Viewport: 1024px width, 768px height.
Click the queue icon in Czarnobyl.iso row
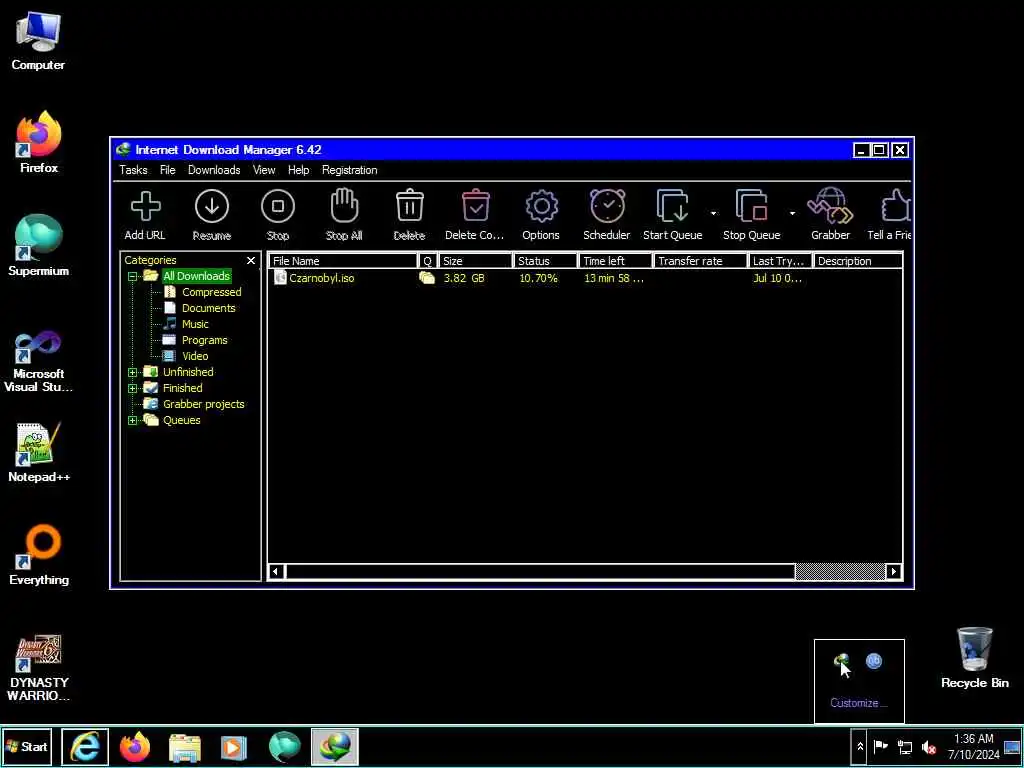pyautogui.click(x=426, y=278)
